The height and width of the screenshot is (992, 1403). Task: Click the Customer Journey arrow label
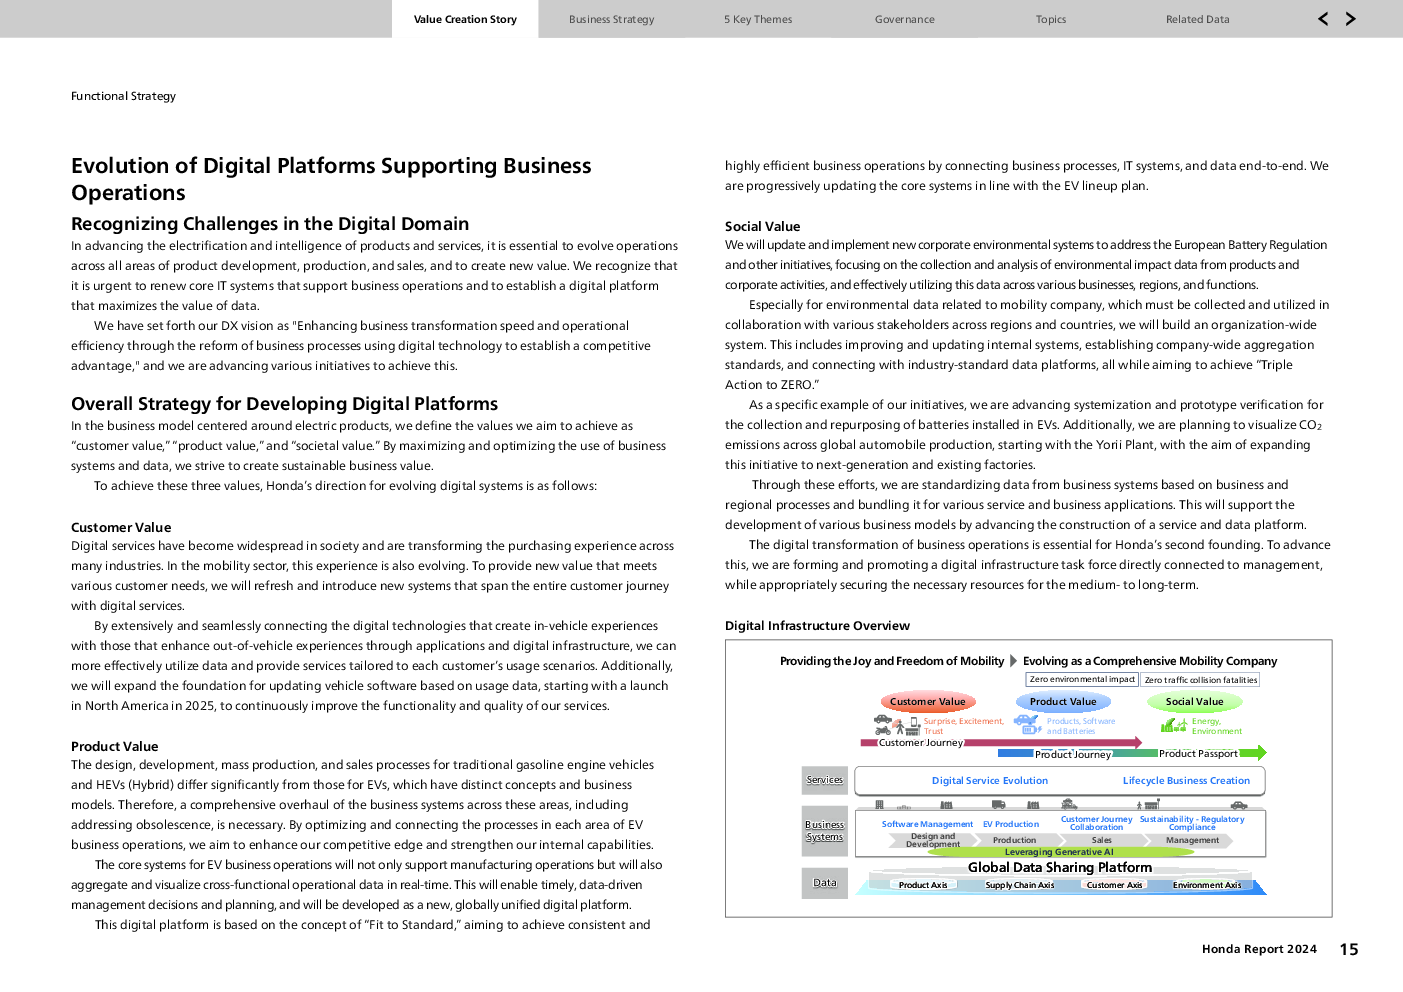click(x=920, y=743)
